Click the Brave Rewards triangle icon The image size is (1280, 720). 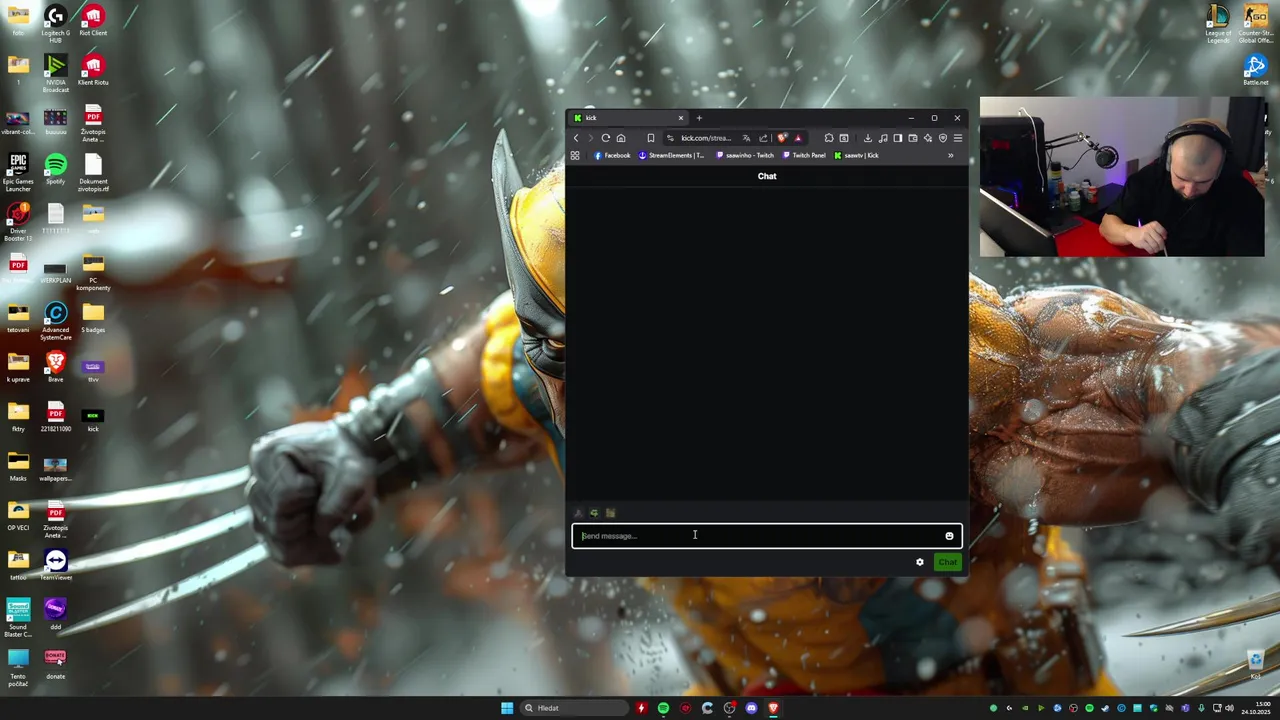[798, 138]
